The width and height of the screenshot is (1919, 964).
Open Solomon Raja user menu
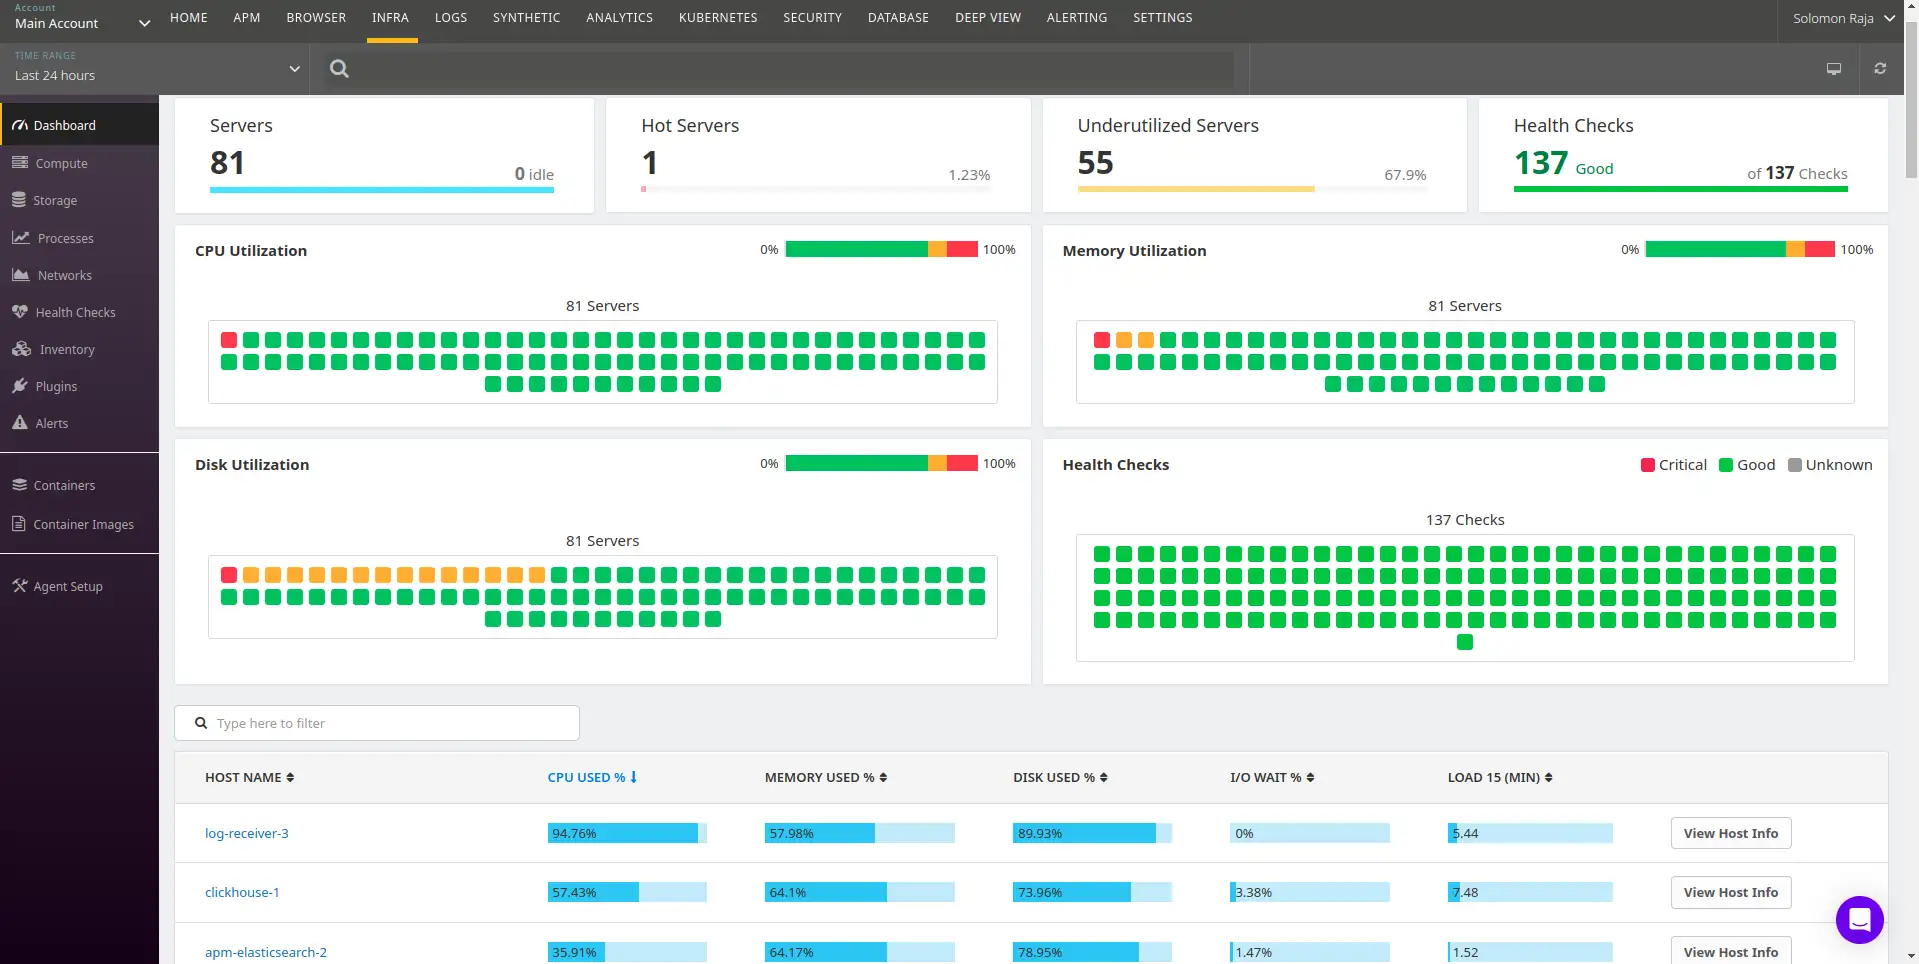(1843, 18)
